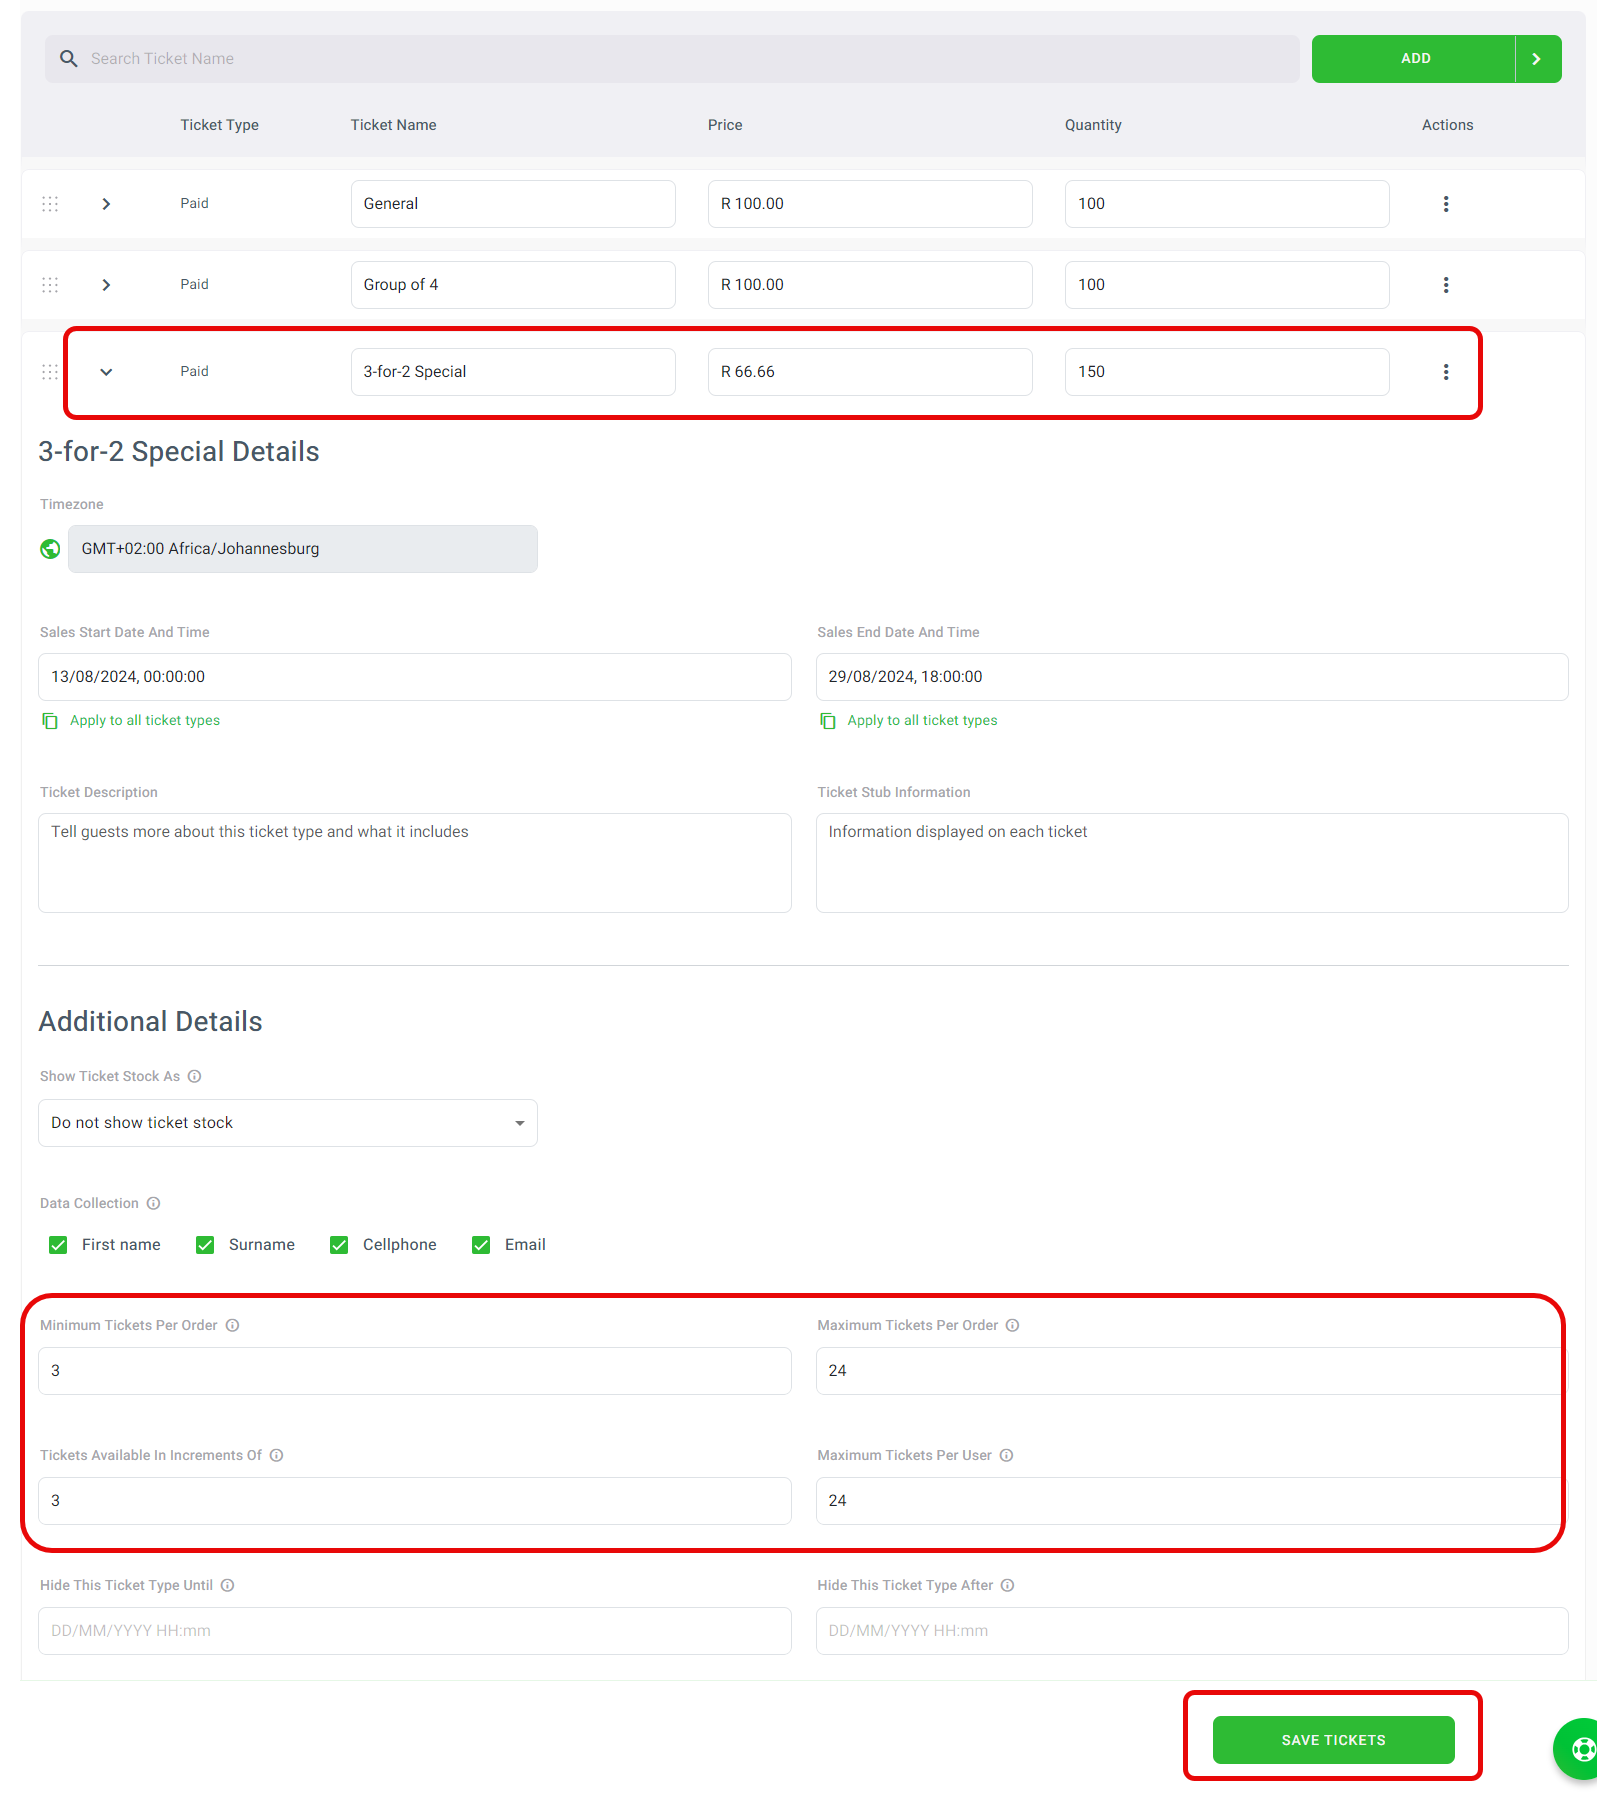
Task: Uncheck the First name checkbox
Action: [x=58, y=1245]
